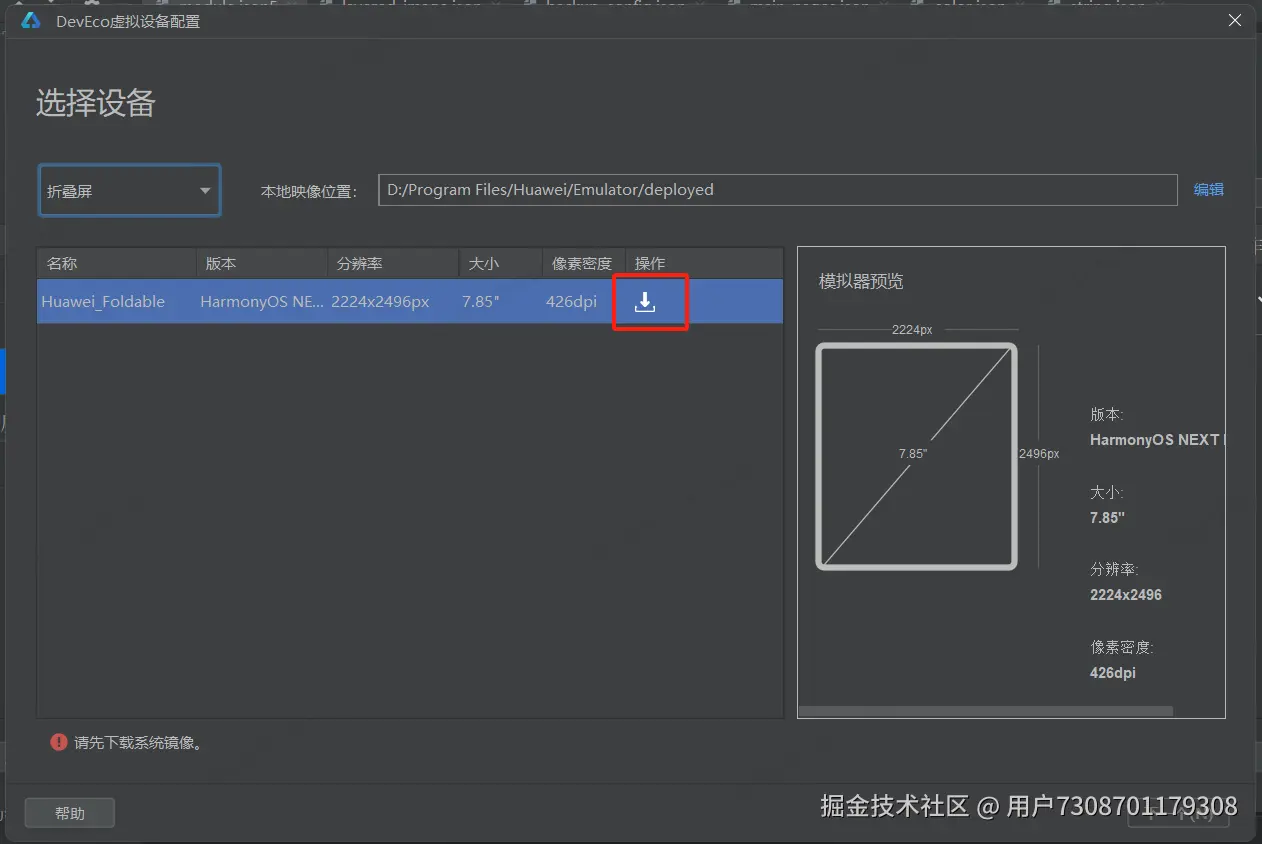Image resolution: width=1262 pixels, height=844 pixels.
Task: Sort by the 名称 column header
Action: 117,263
